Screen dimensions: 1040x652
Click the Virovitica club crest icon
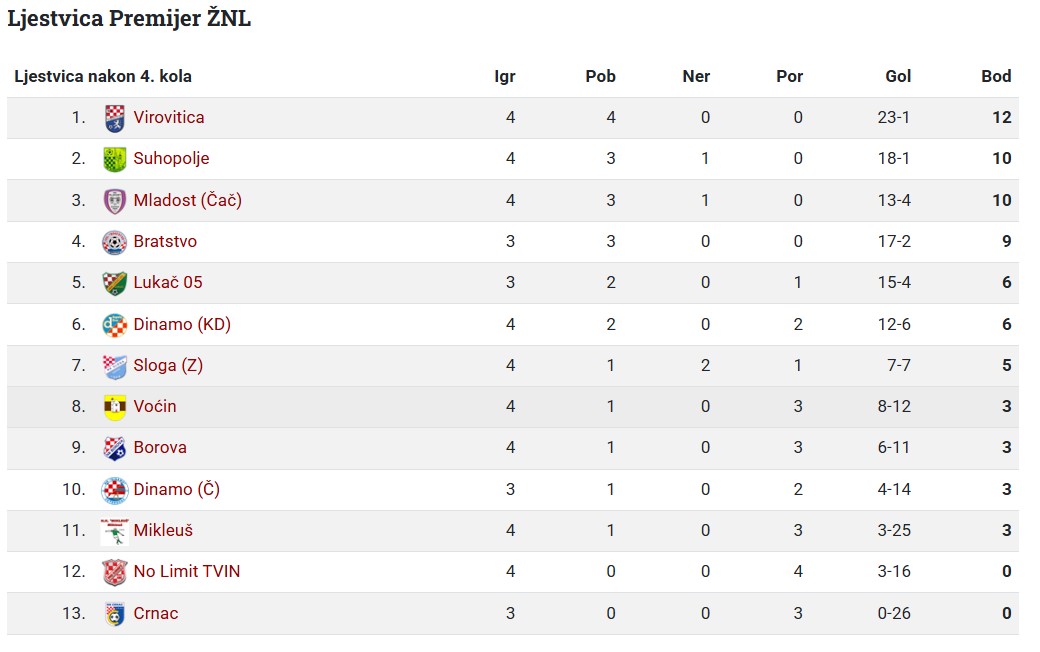coord(115,118)
